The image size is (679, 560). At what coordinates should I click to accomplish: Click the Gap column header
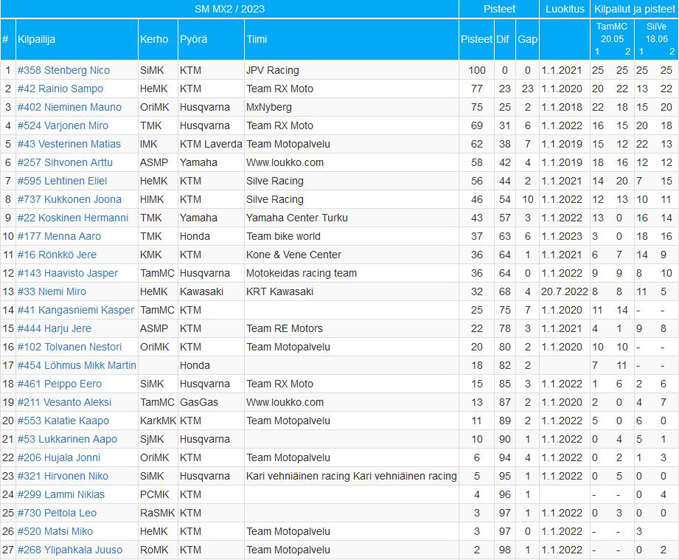coord(527,39)
